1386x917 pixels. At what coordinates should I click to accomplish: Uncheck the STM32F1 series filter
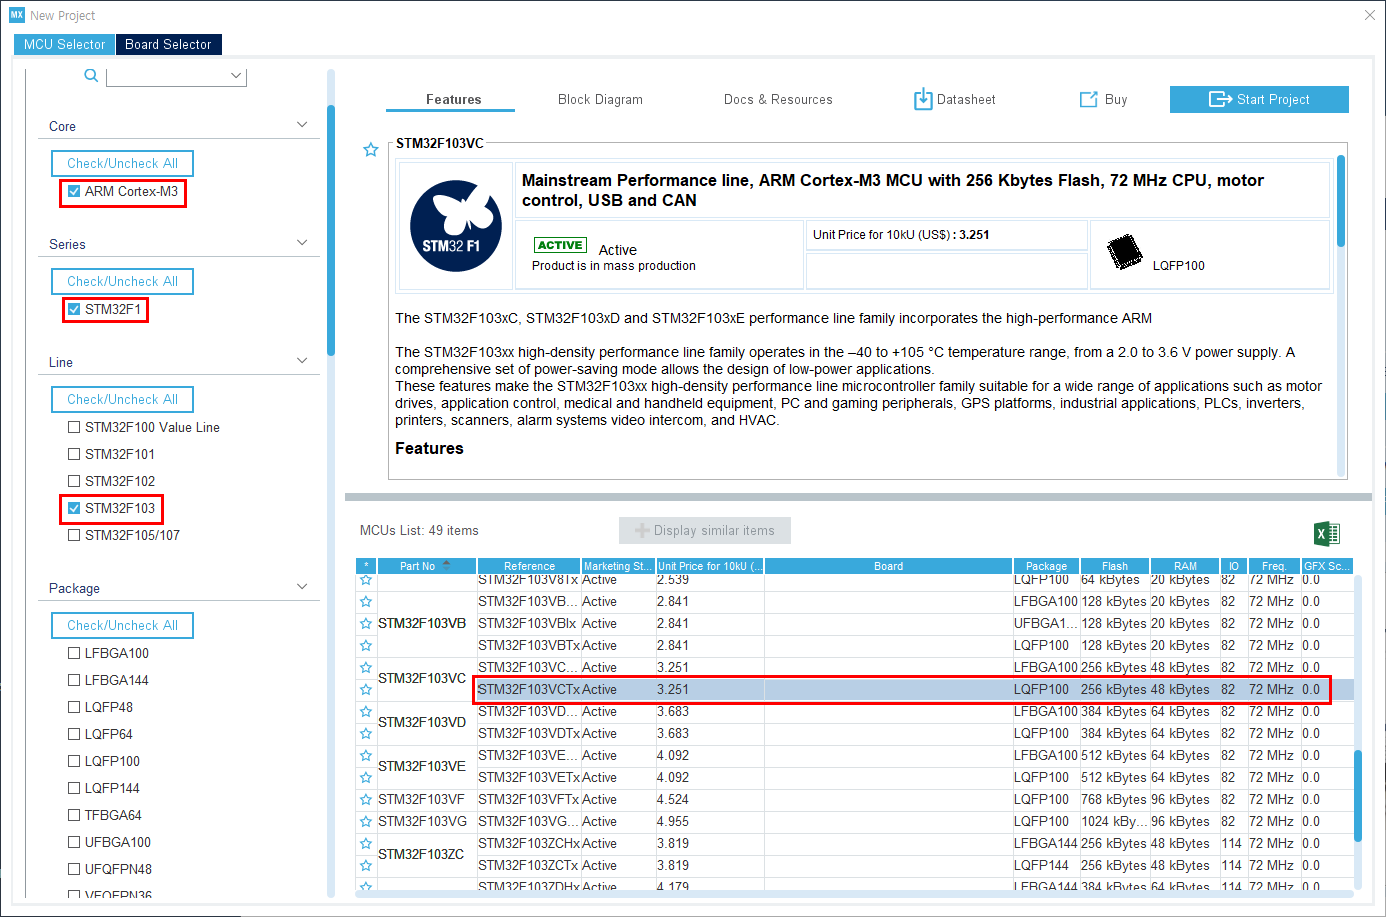click(74, 309)
